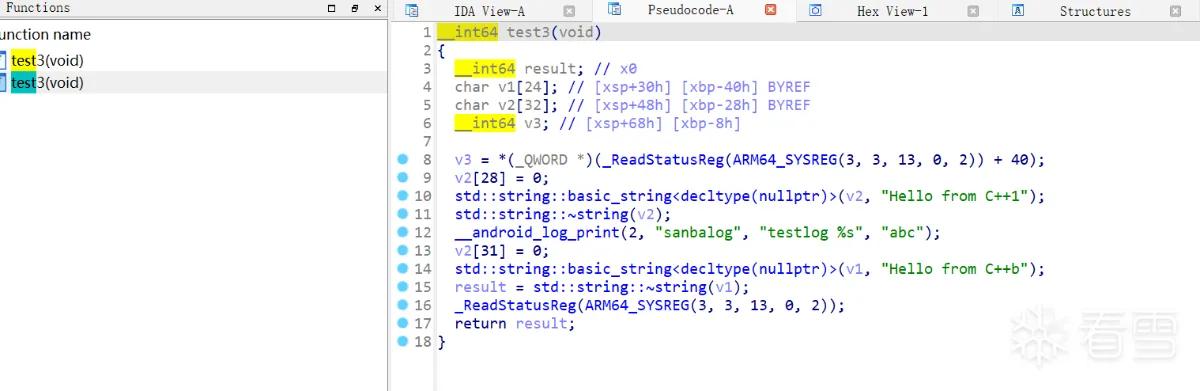Click the Hex View-1 tab icon
The image size is (1200, 391).
pos(815,11)
